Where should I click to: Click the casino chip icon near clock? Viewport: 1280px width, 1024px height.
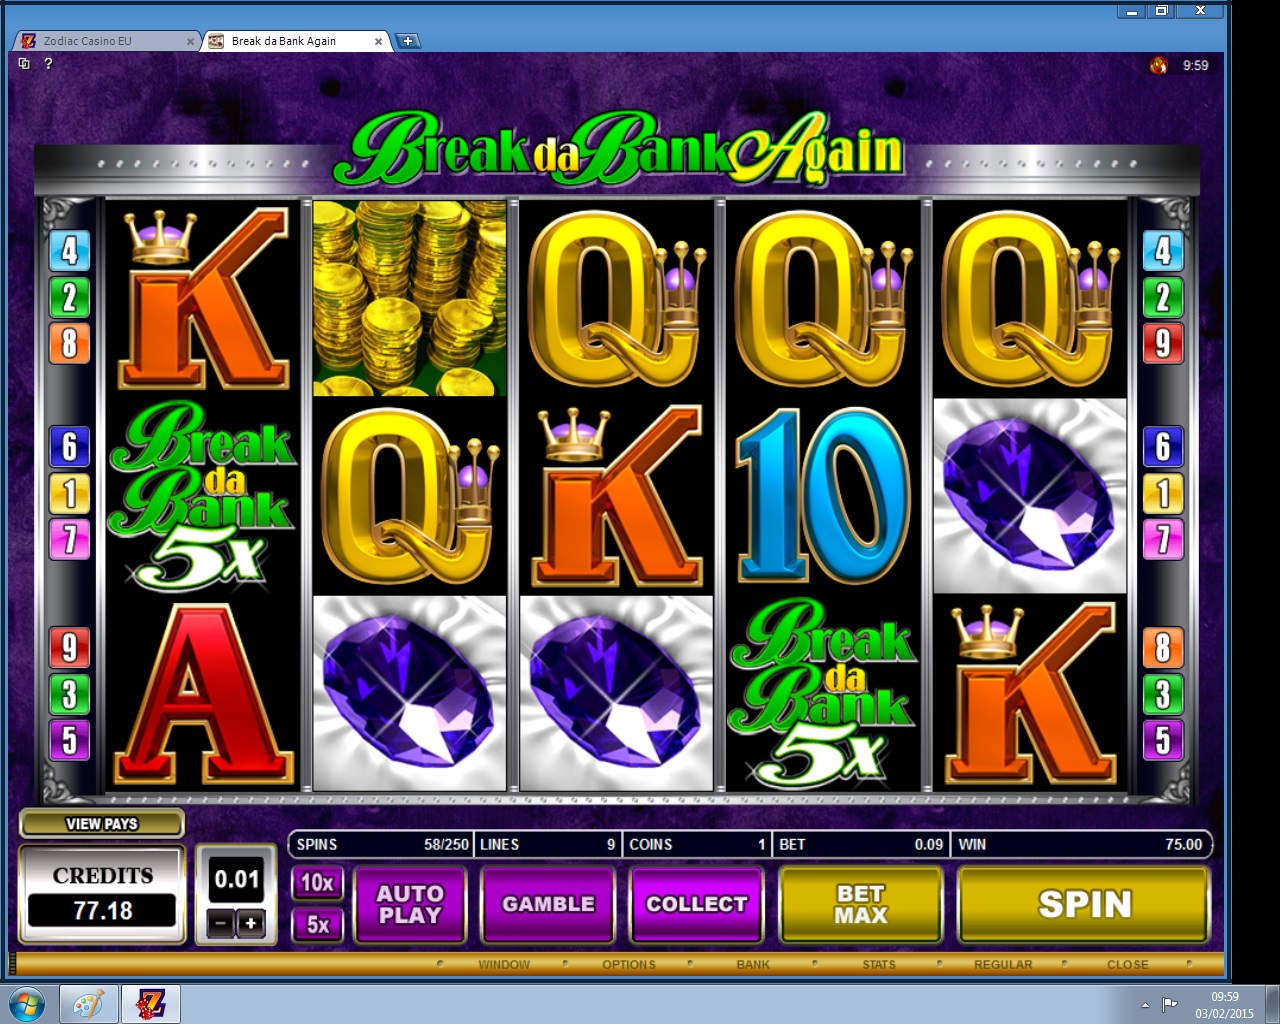1158,65
